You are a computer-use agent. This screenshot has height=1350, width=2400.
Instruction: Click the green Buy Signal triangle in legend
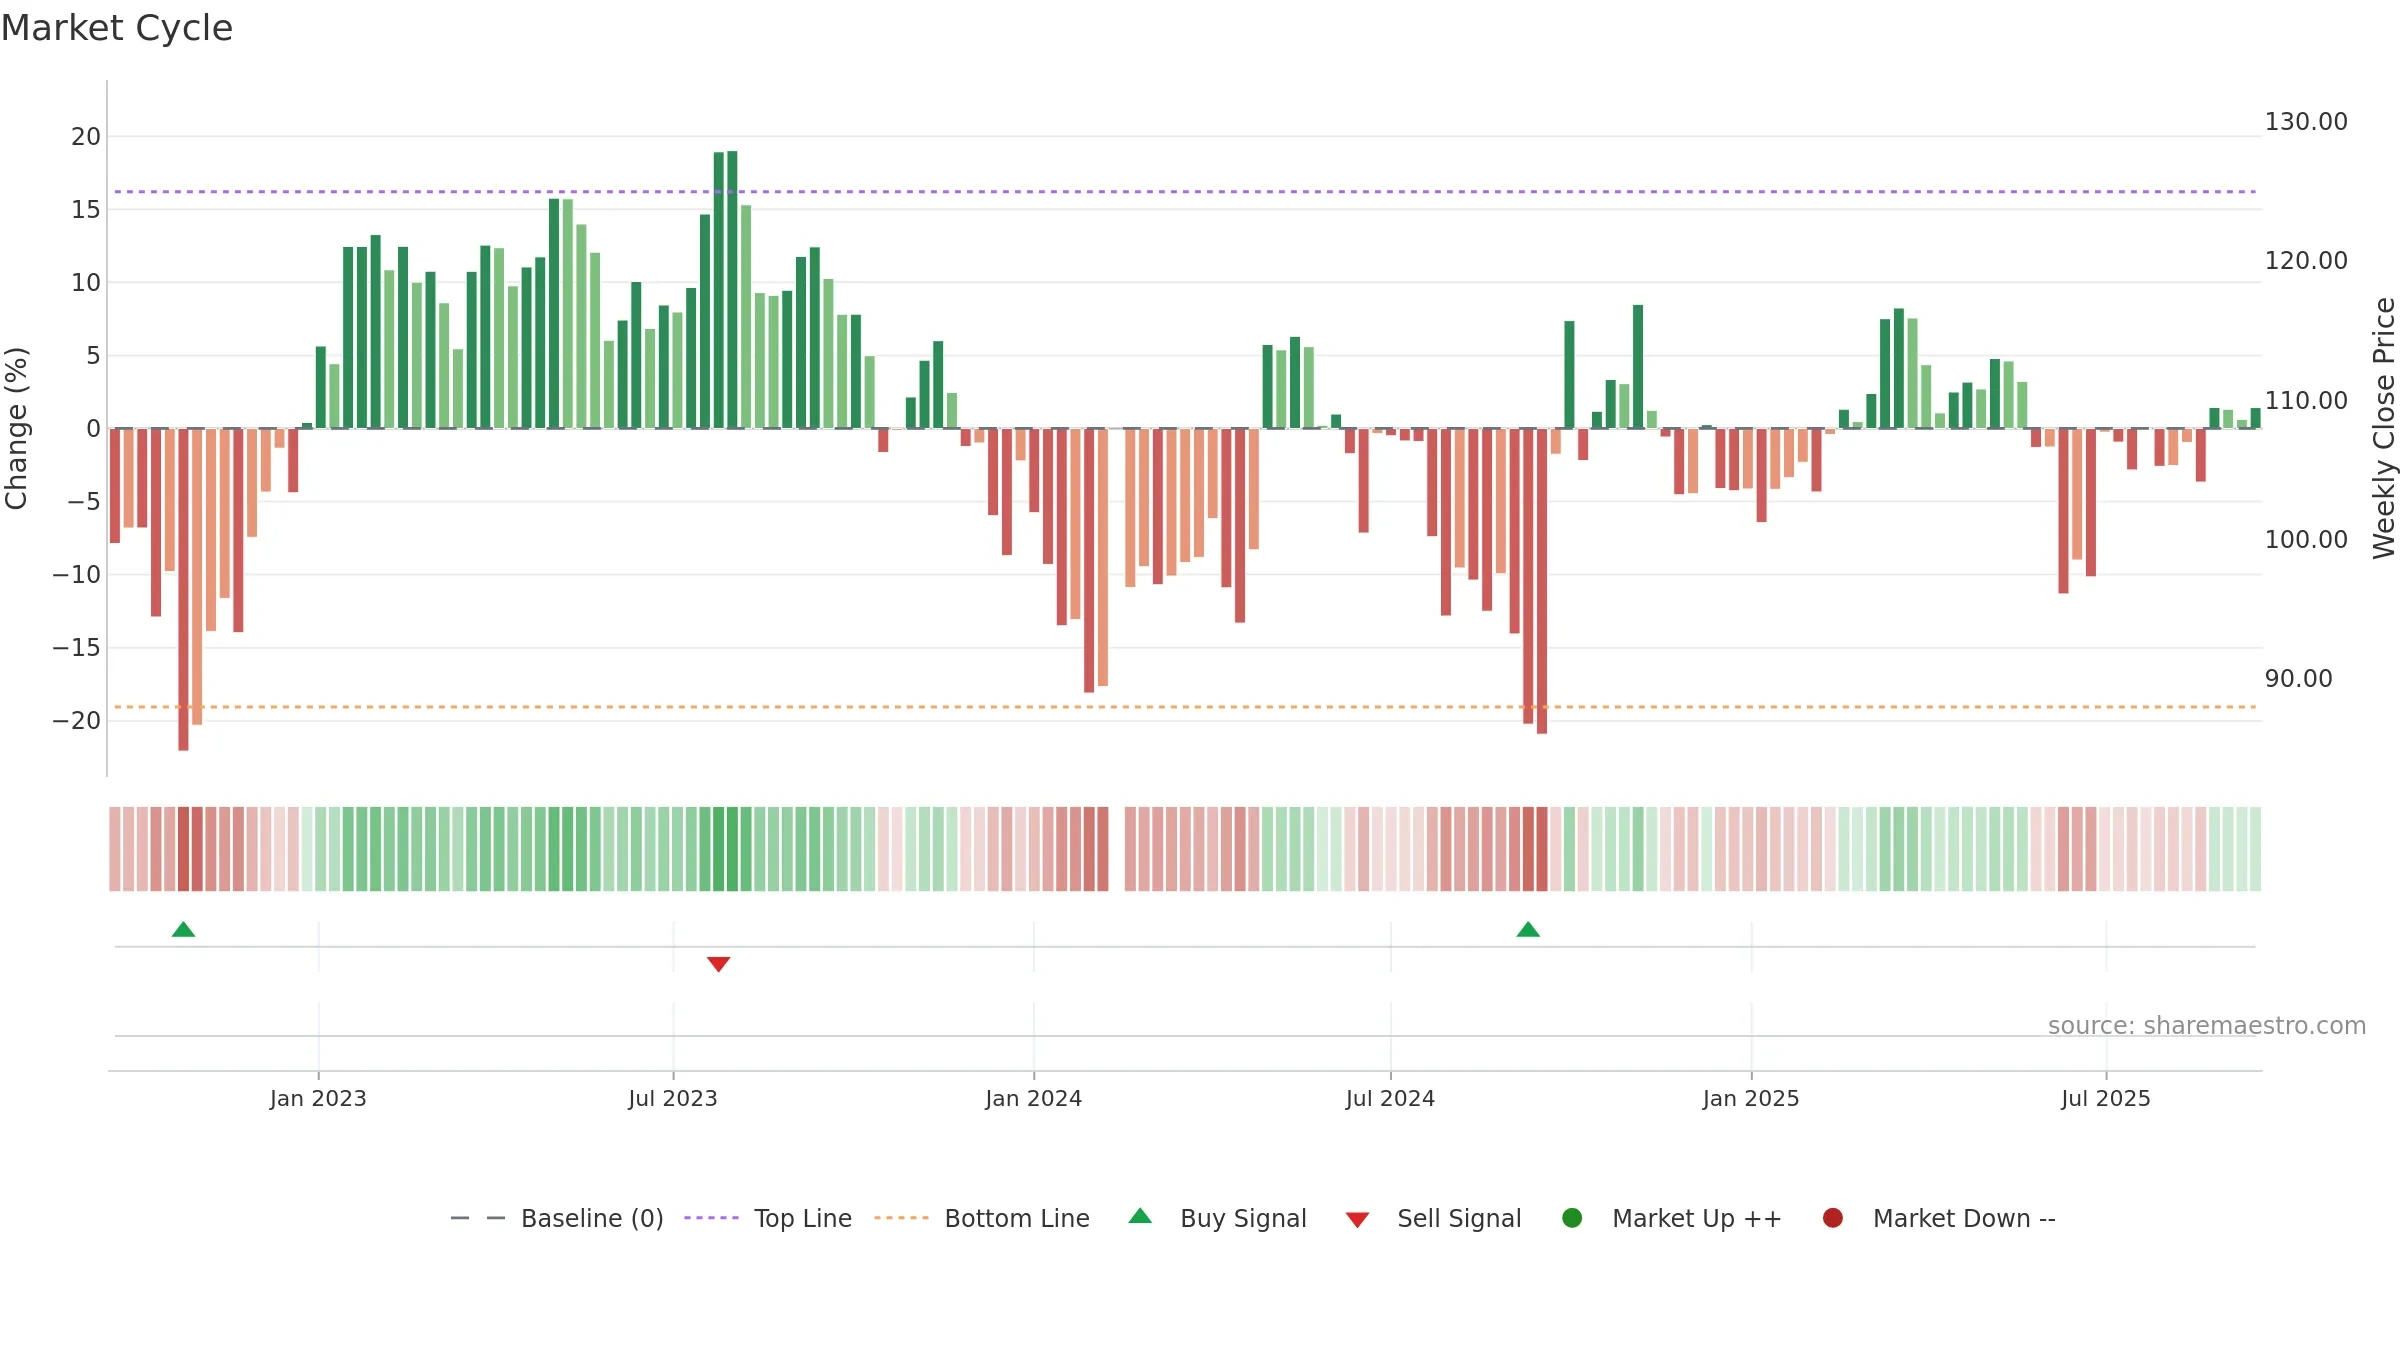tap(1140, 1216)
